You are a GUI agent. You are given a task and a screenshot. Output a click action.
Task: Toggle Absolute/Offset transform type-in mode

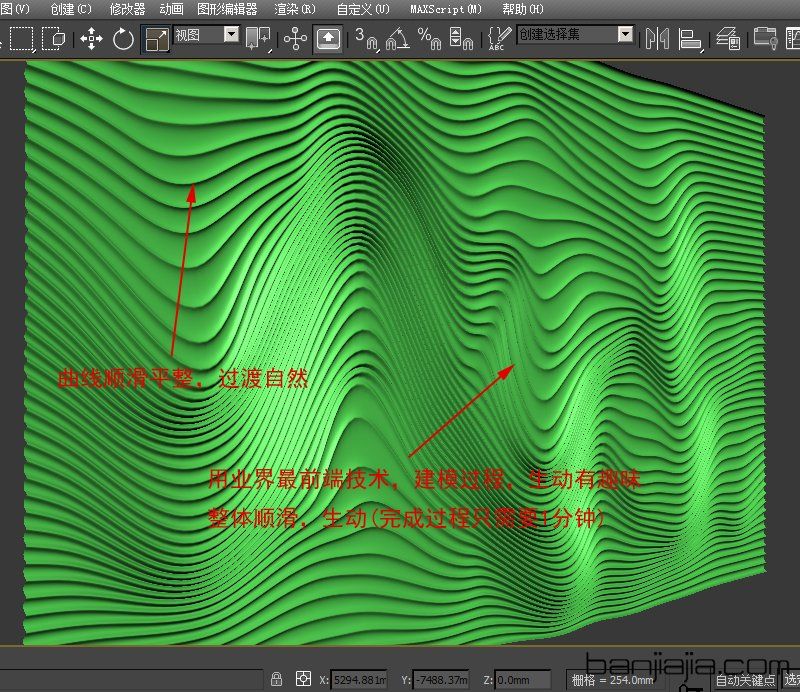point(303,679)
